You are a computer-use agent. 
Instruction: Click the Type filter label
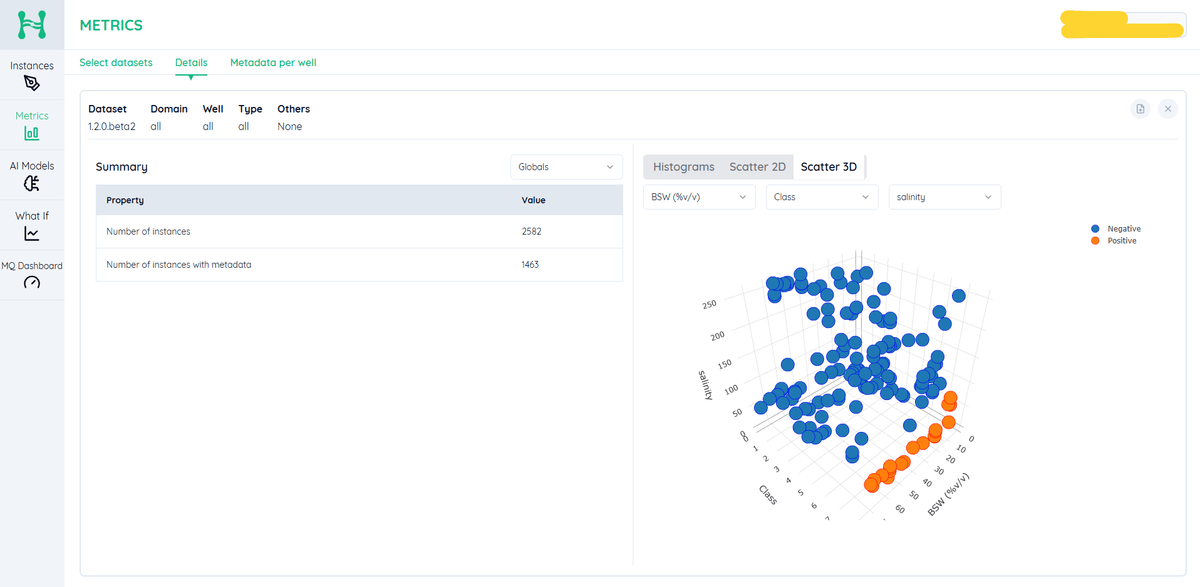coord(250,109)
